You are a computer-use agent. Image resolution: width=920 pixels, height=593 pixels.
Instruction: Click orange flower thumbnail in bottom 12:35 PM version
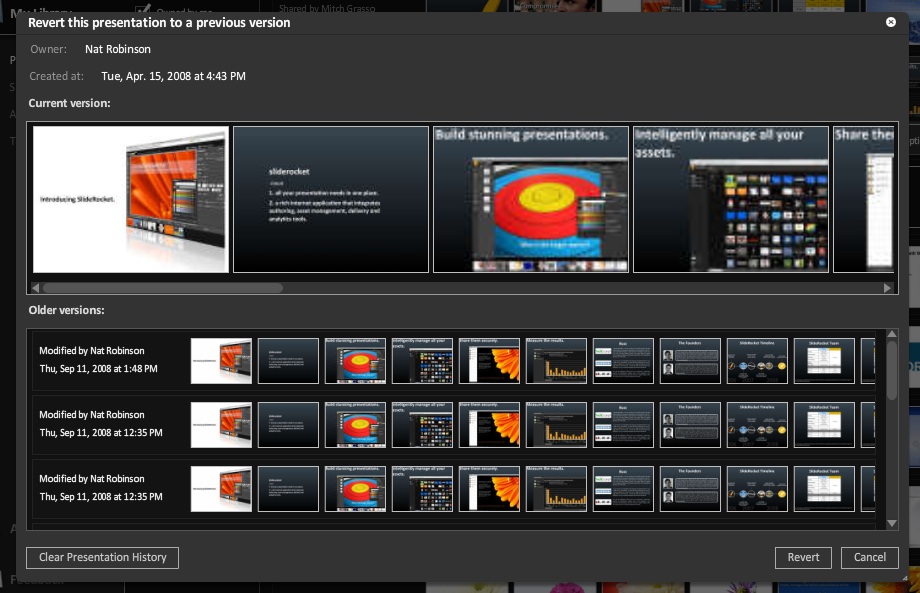point(489,489)
